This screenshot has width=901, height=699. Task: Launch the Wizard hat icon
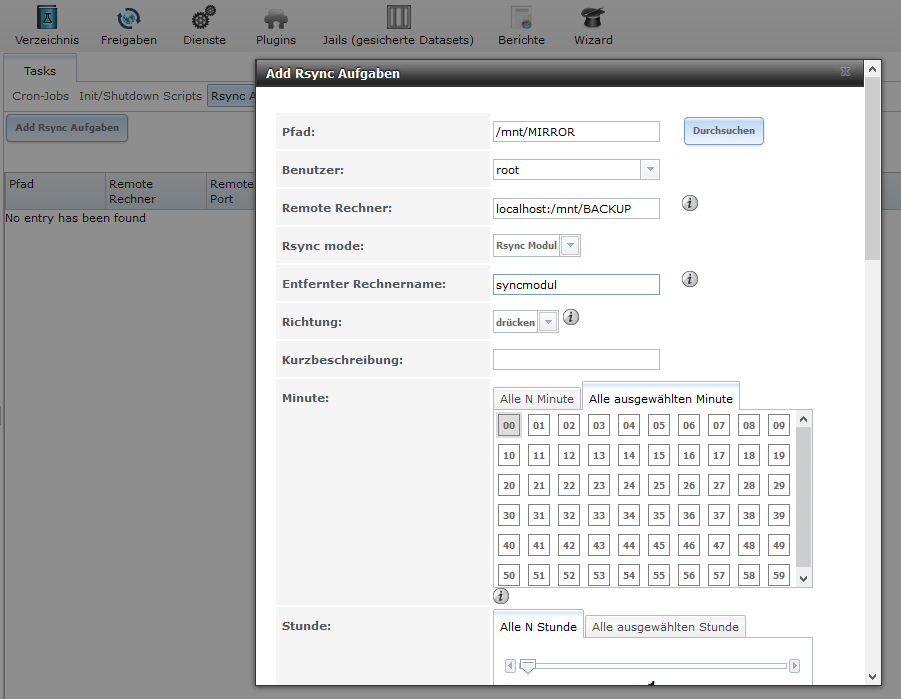click(593, 19)
